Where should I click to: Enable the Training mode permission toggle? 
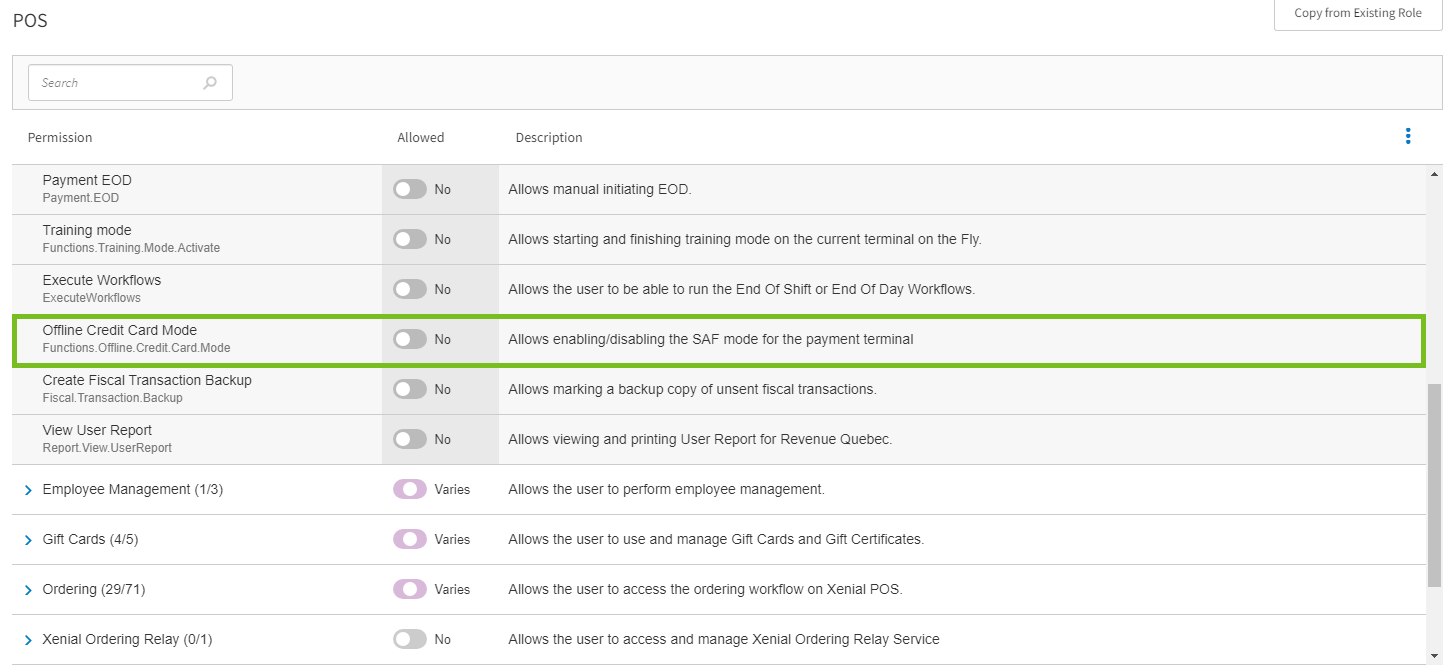pyautogui.click(x=409, y=239)
